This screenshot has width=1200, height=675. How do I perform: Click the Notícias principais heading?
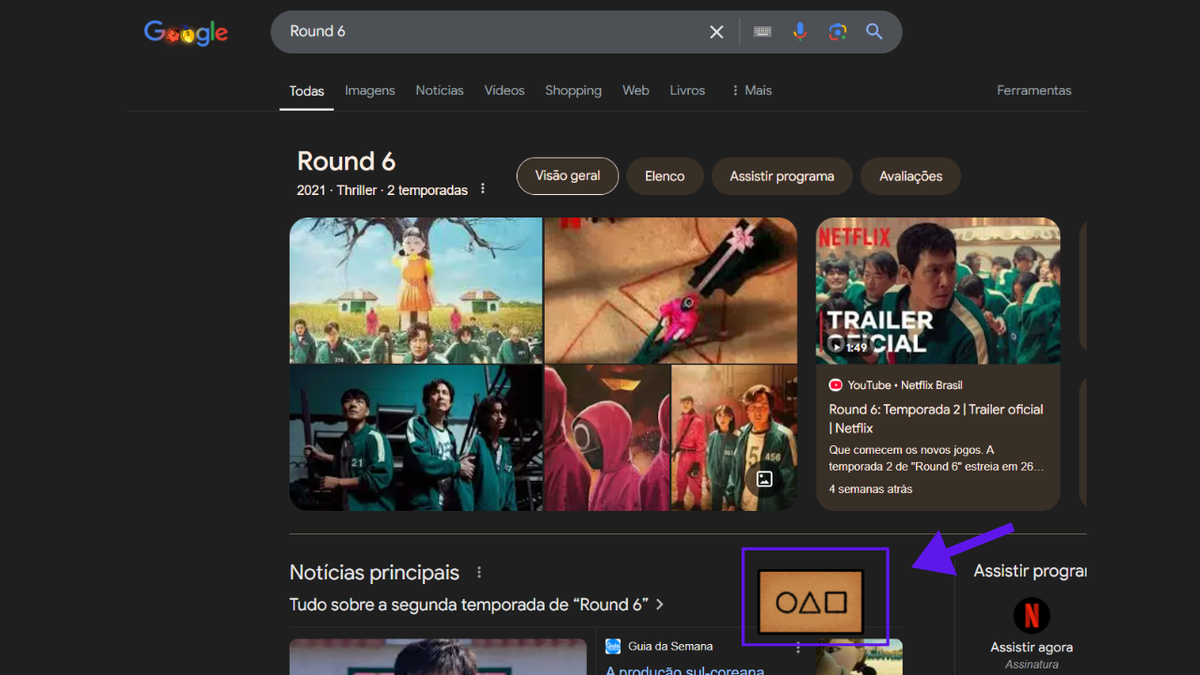pos(374,573)
